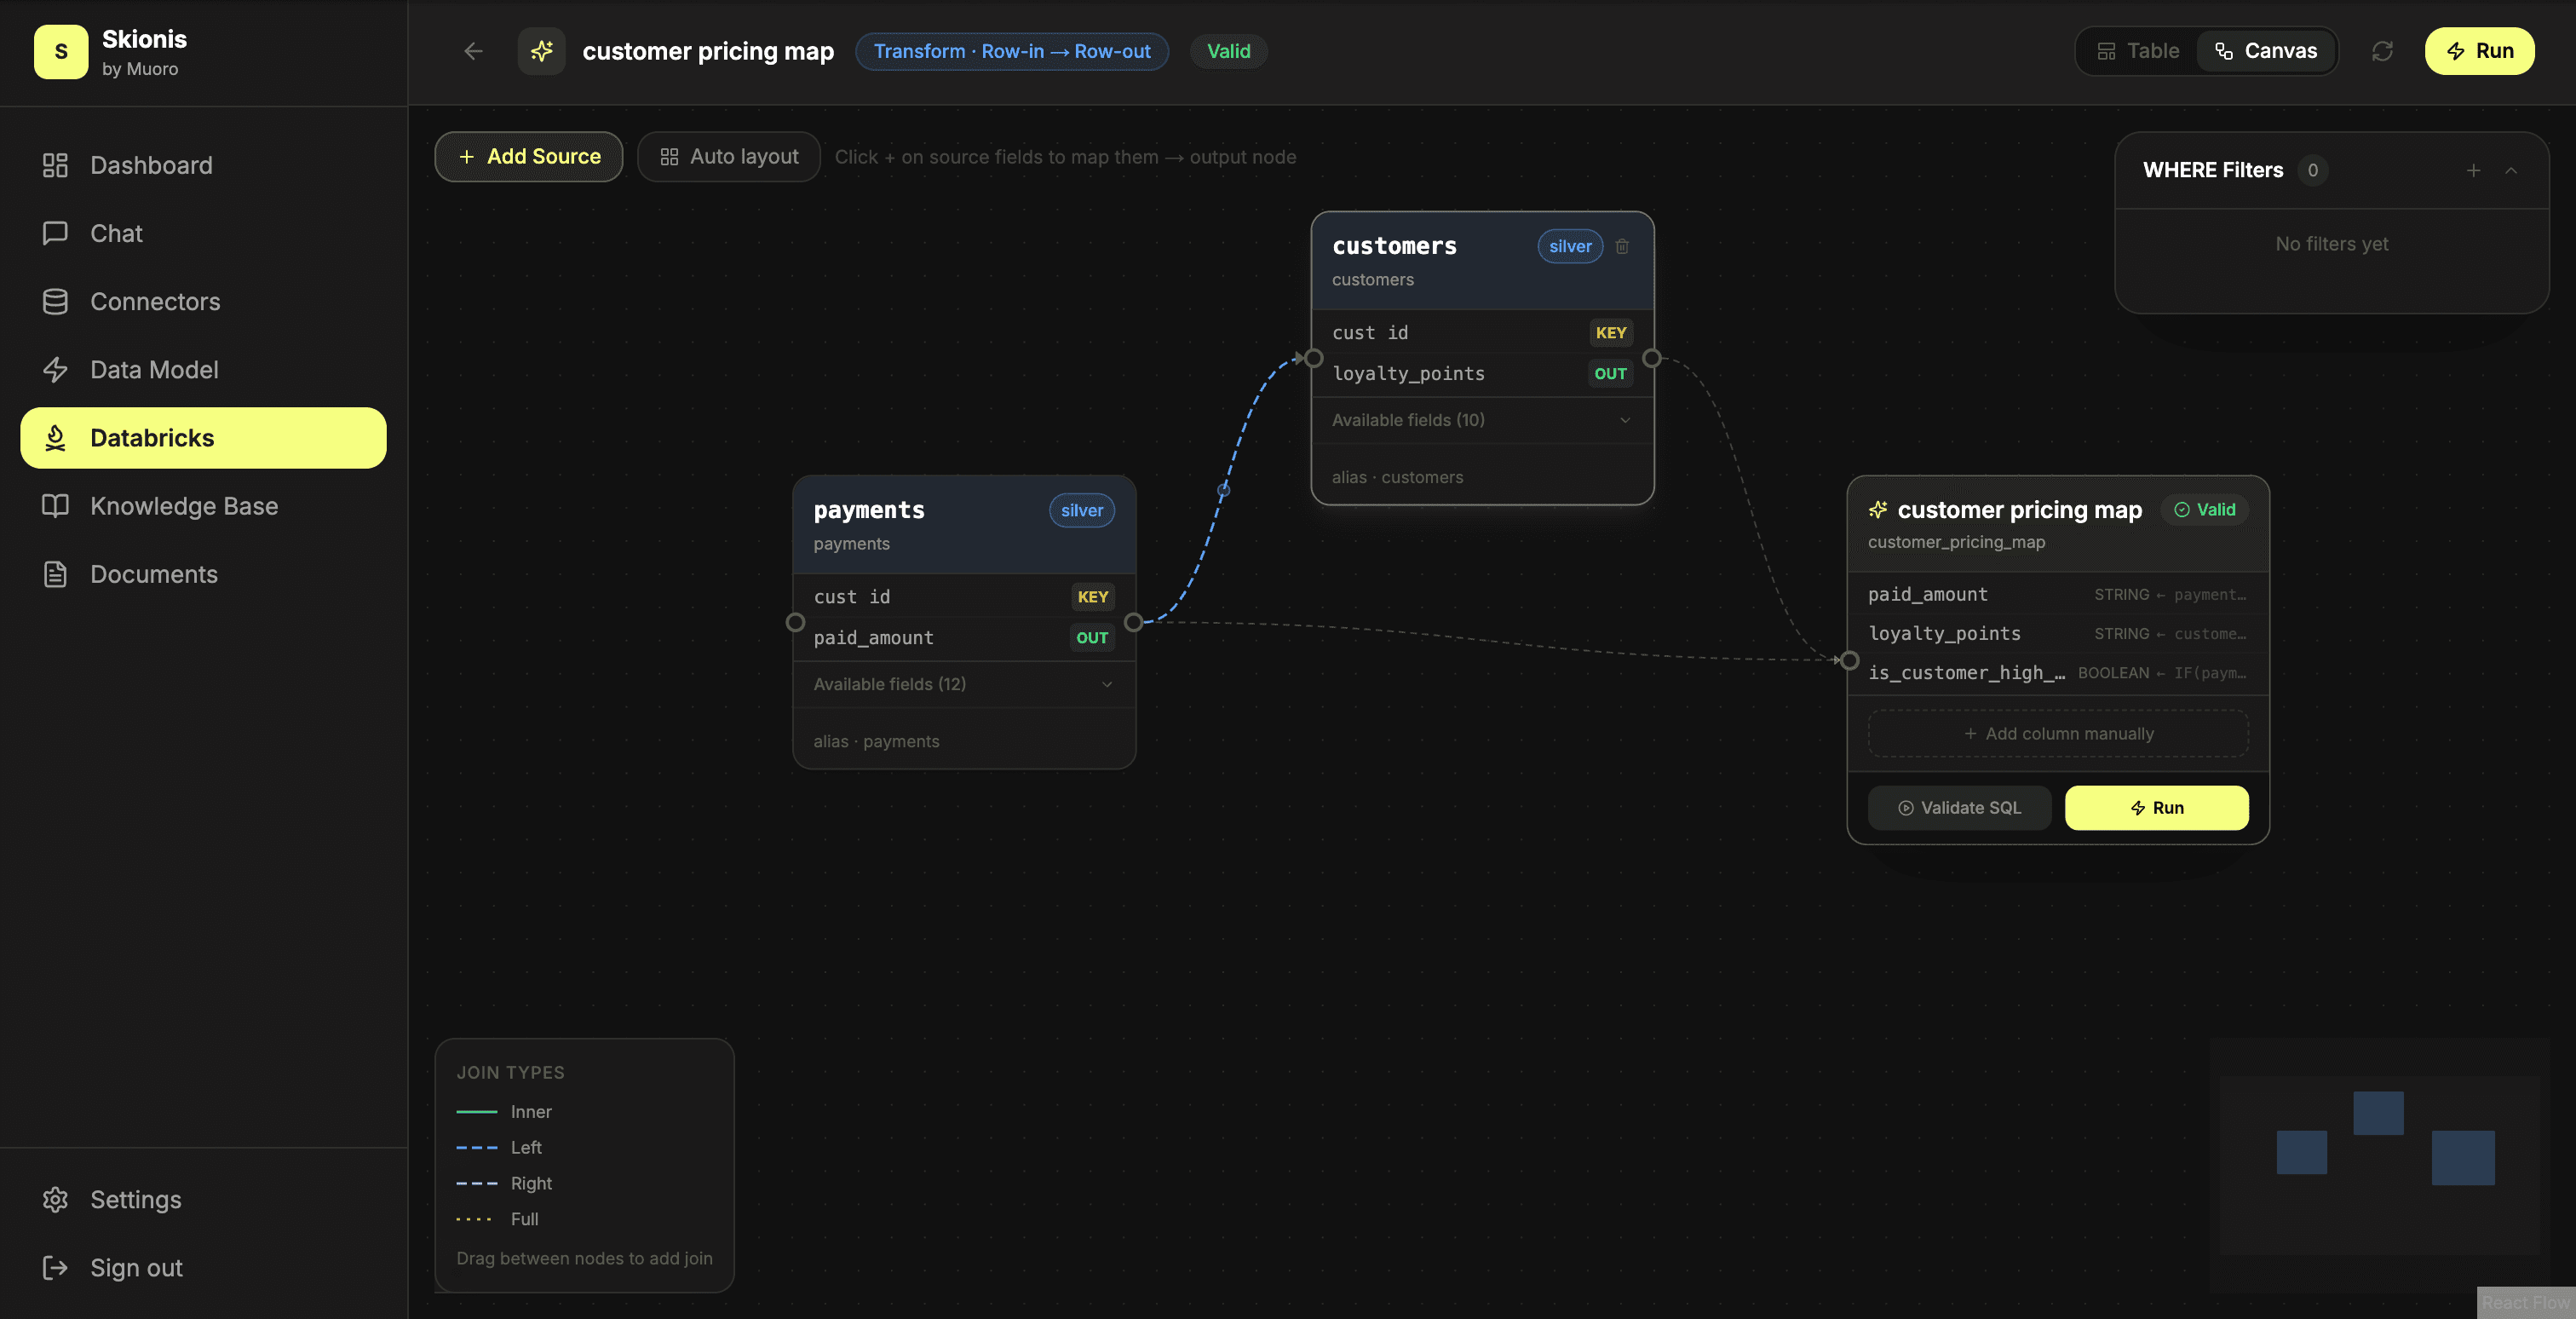Open Dashboard from the sidebar
The width and height of the screenshot is (2576, 1319).
click(x=203, y=165)
